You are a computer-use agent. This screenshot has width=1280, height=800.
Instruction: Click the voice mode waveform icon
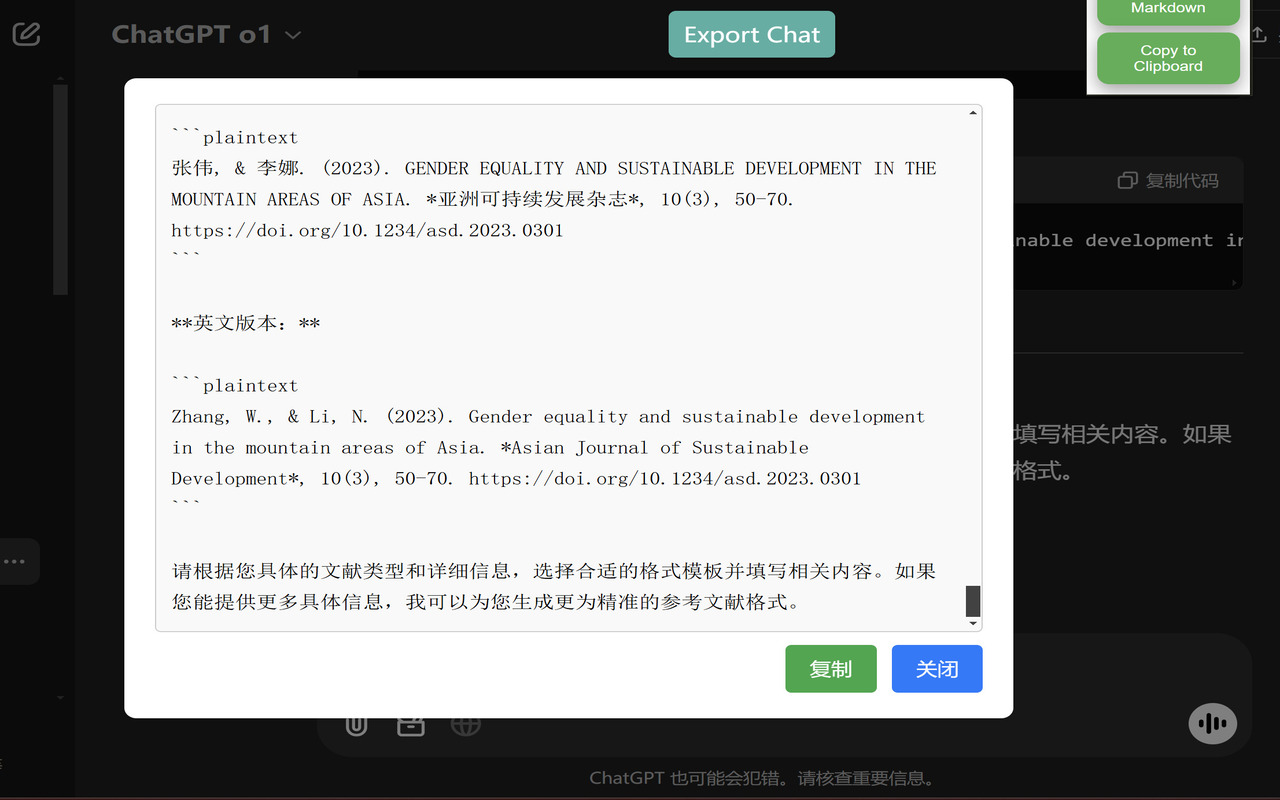pyautogui.click(x=1212, y=724)
